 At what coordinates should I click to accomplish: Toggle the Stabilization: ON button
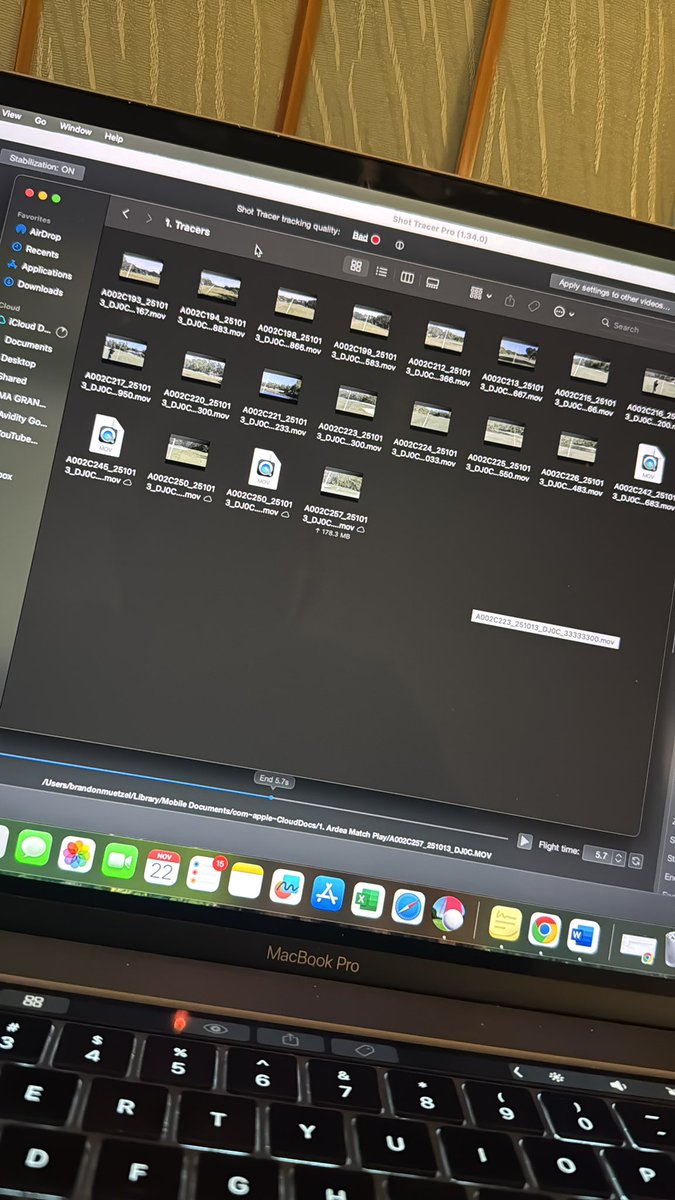pos(41,167)
